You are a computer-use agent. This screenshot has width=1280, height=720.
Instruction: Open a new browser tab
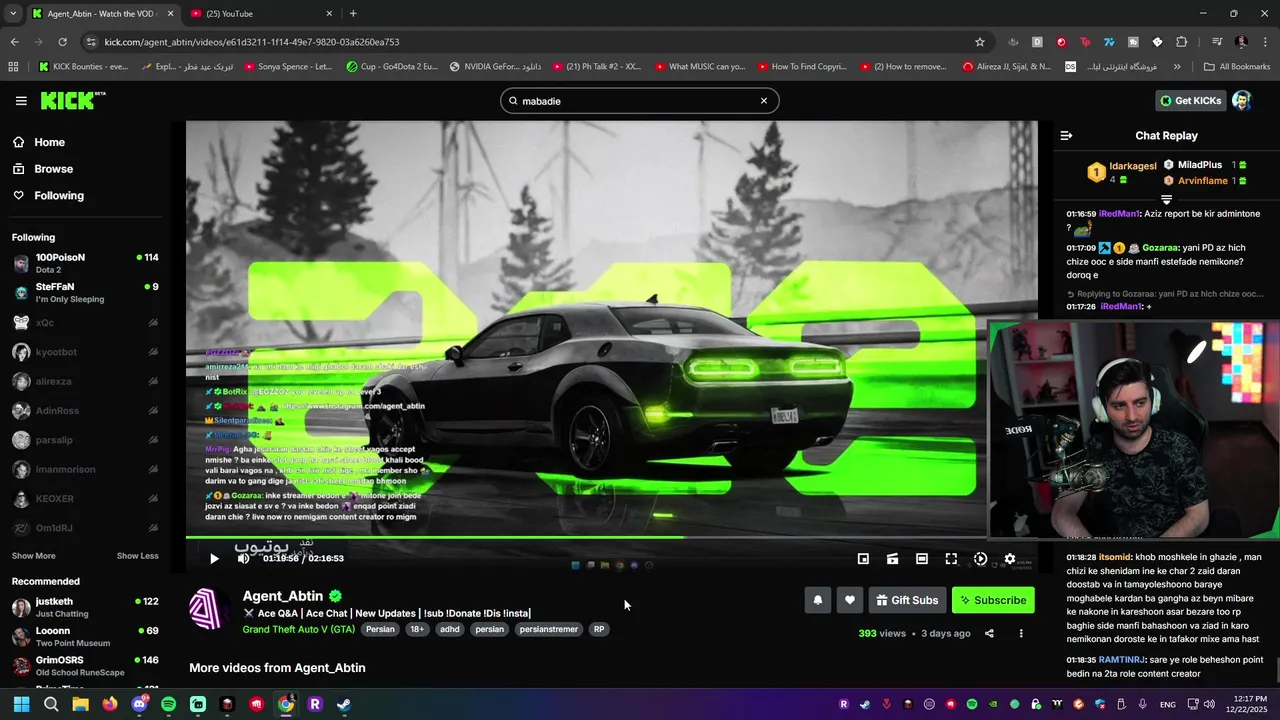tap(353, 14)
